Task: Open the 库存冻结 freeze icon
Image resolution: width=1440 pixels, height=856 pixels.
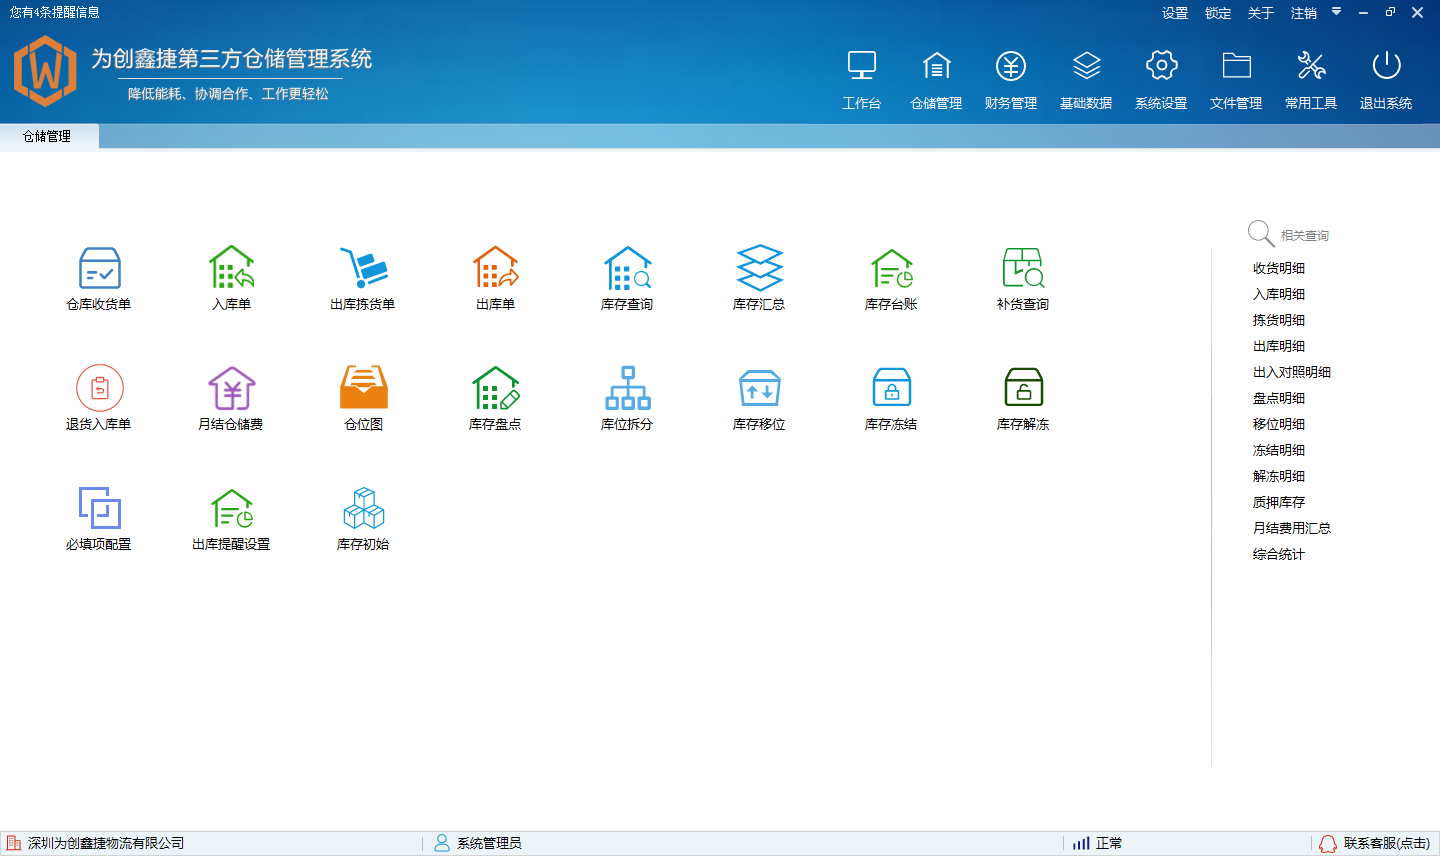Action: (892, 388)
